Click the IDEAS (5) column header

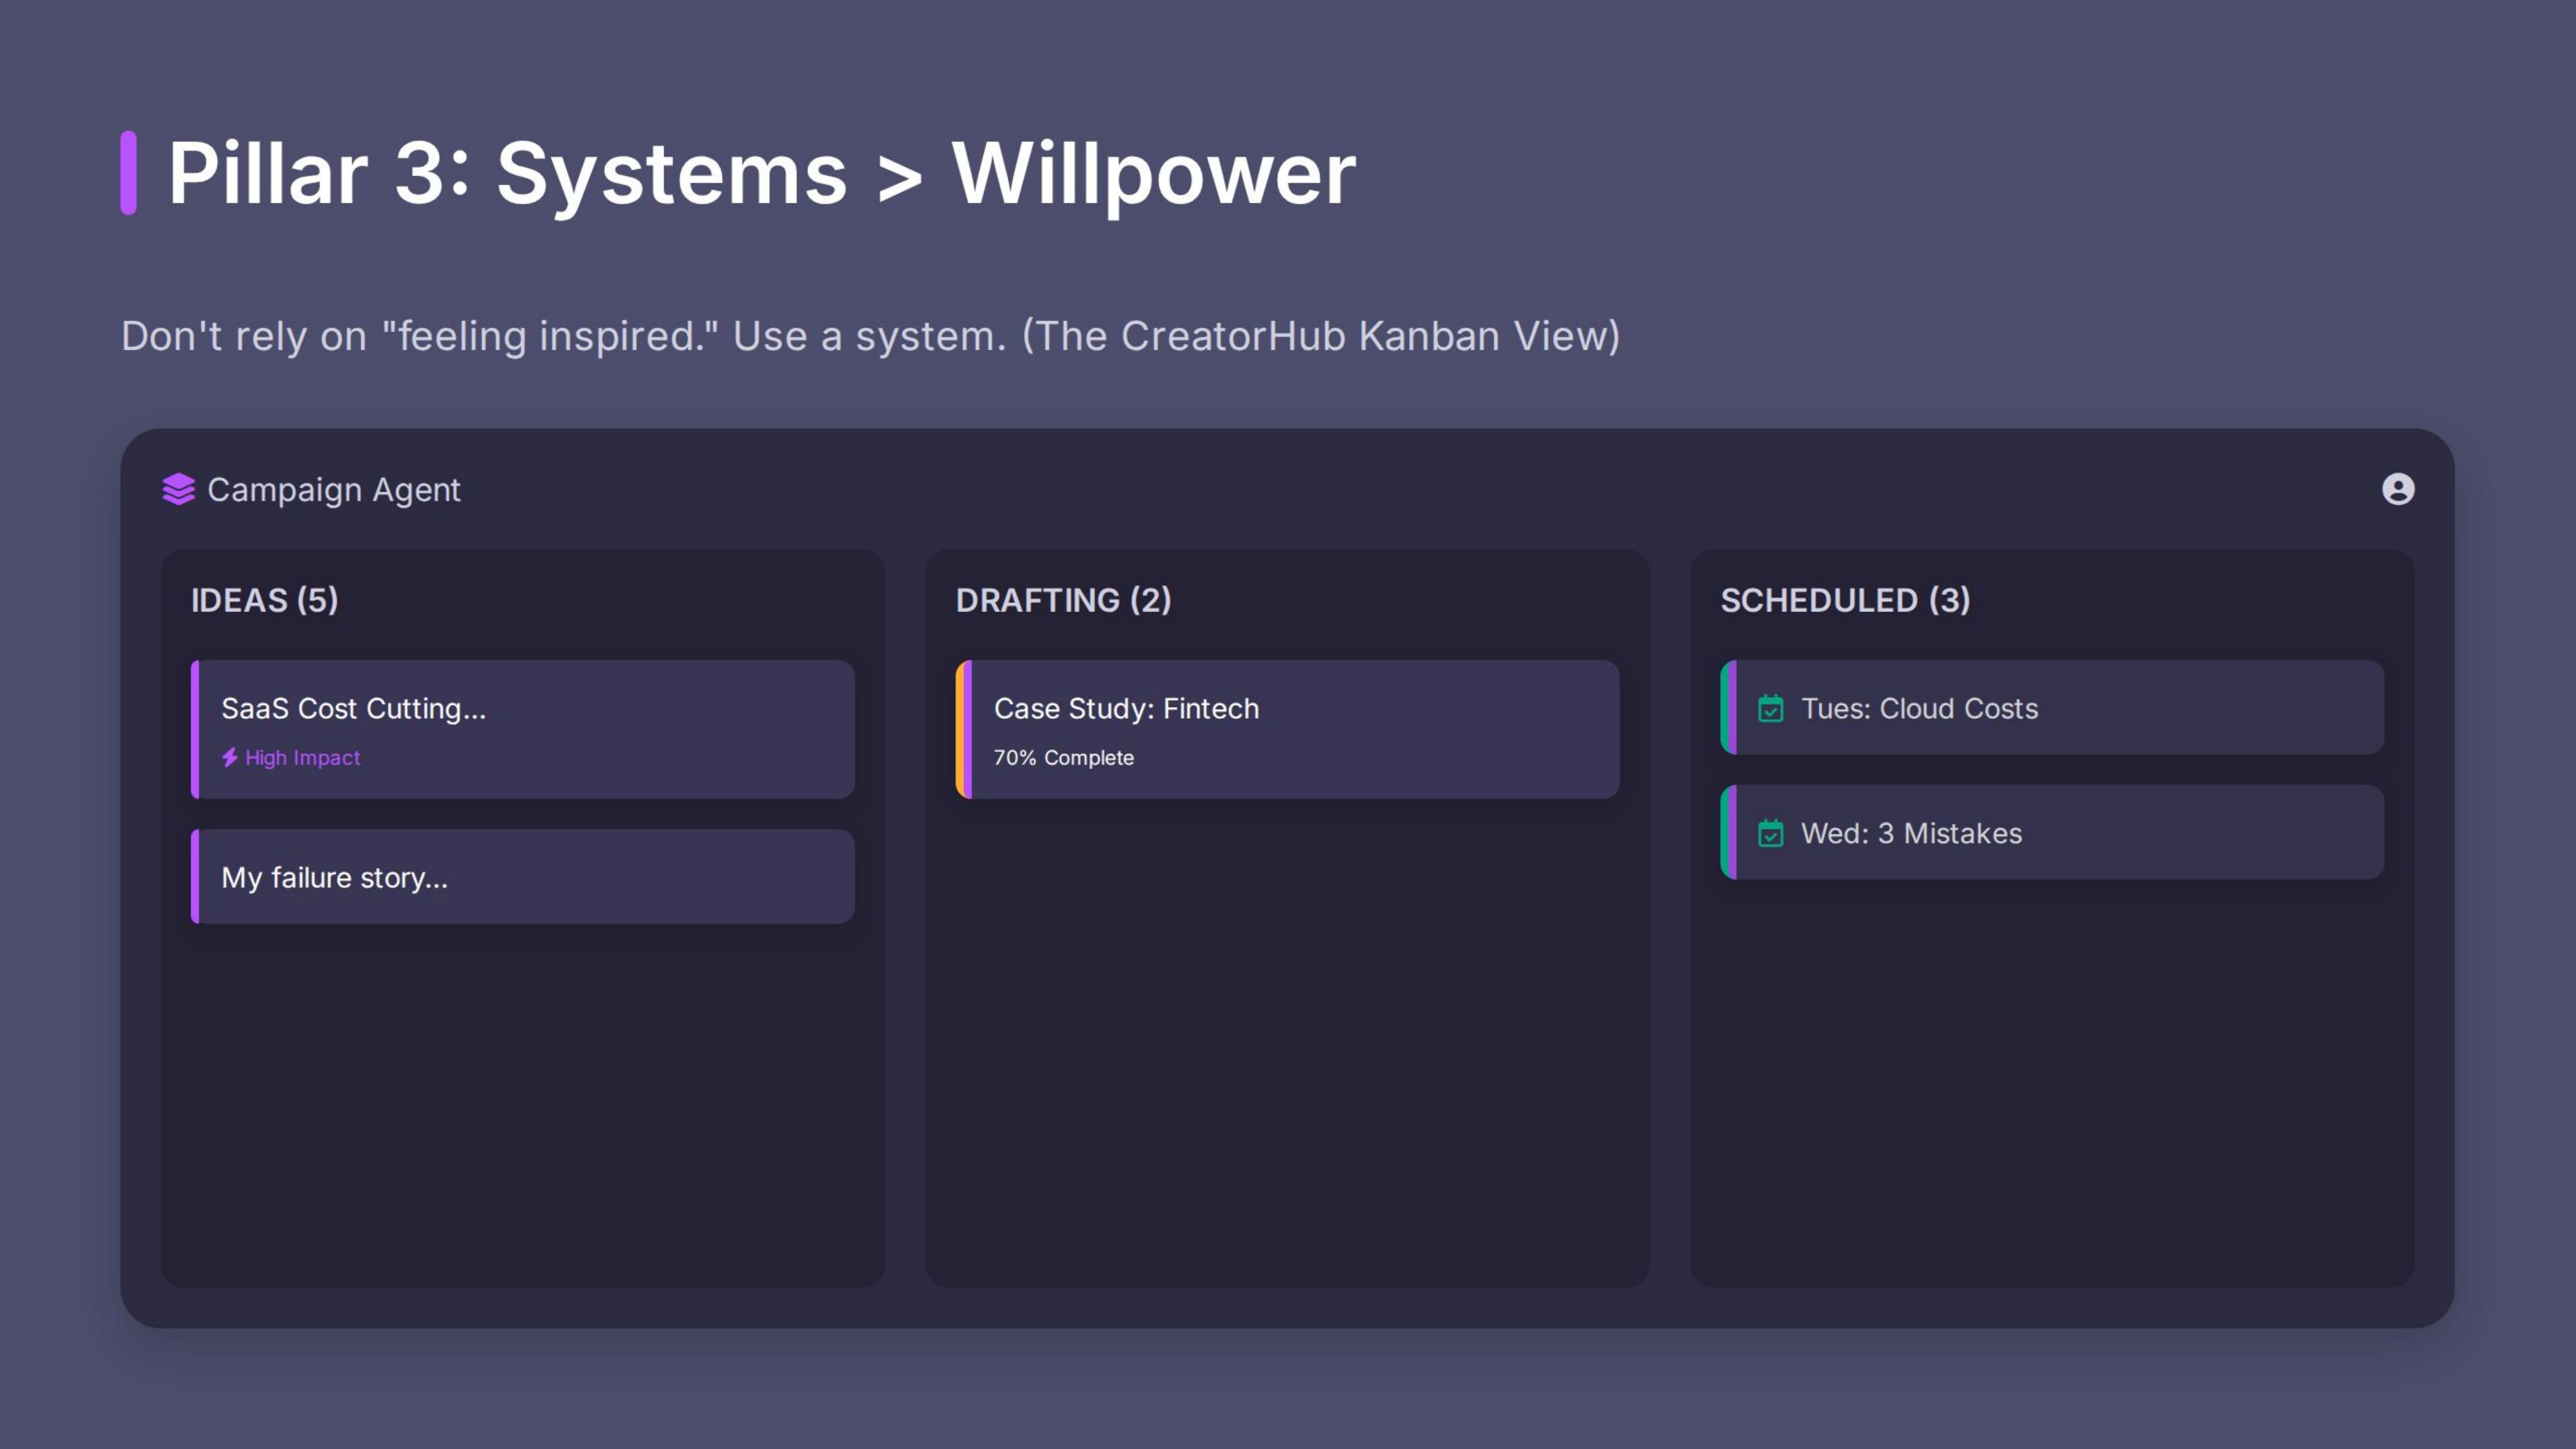point(265,600)
